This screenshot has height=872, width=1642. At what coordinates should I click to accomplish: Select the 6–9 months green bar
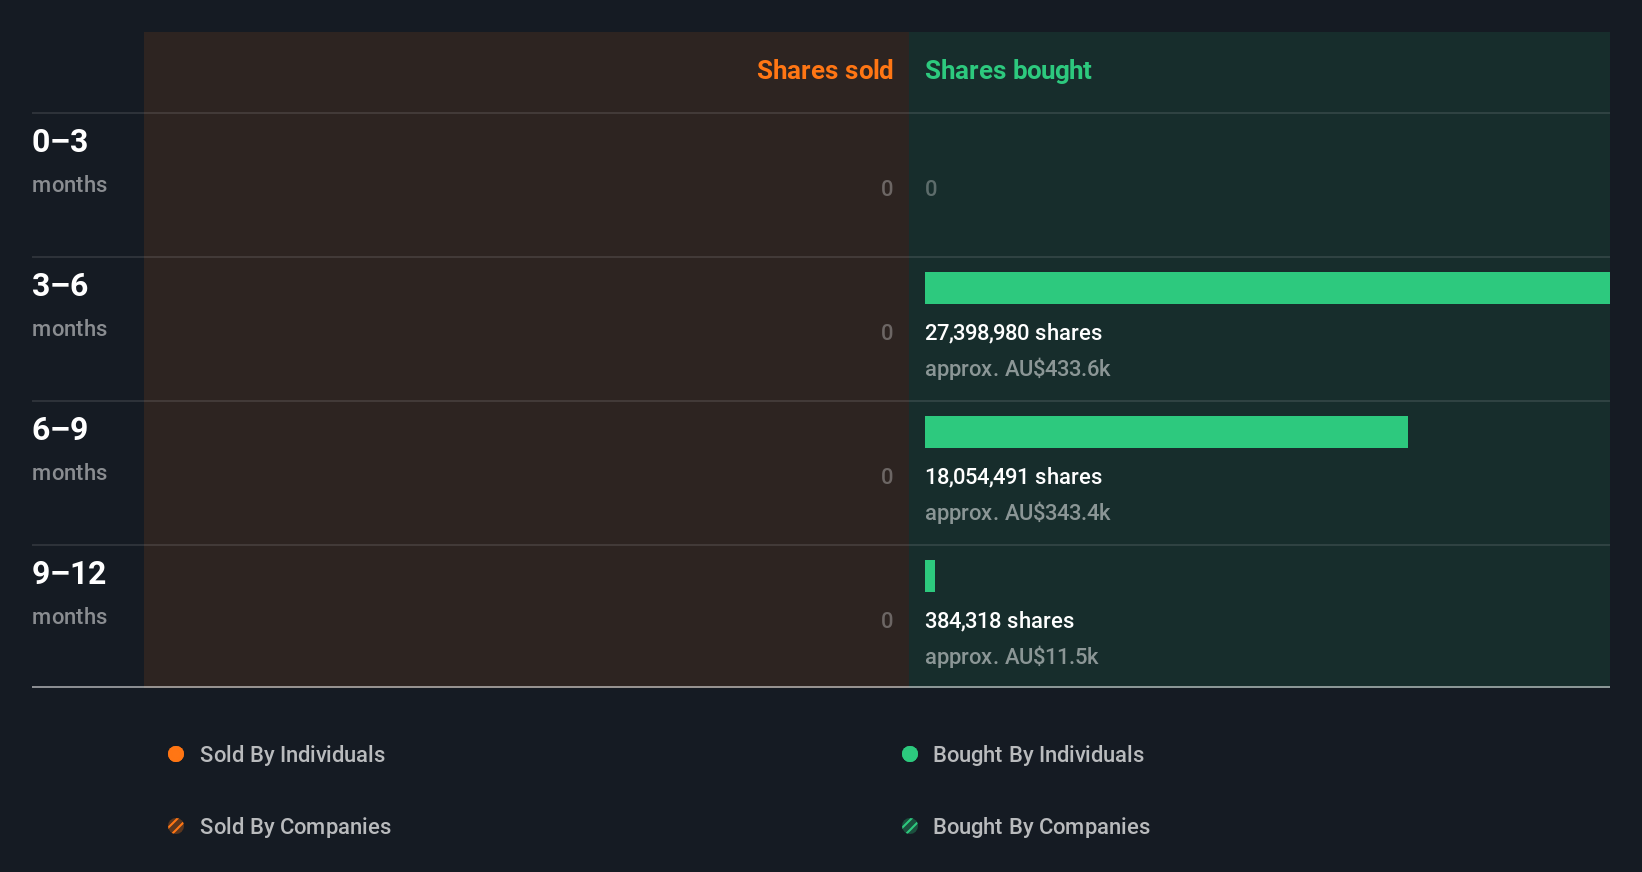pyautogui.click(x=1166, y=432)
